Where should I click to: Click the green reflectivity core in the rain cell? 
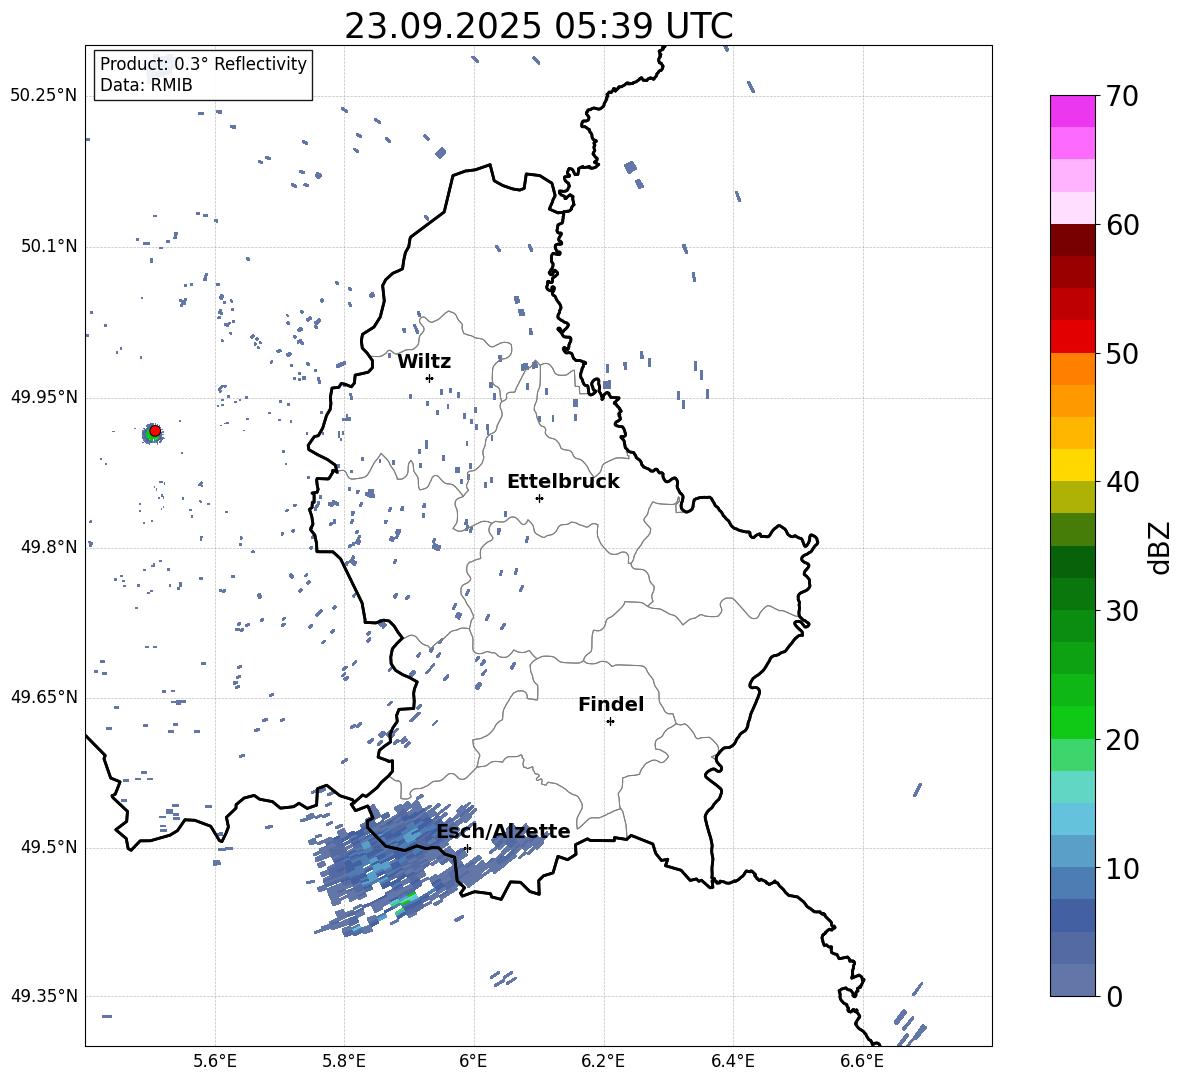pyautogui.click(x=405, y=901)
